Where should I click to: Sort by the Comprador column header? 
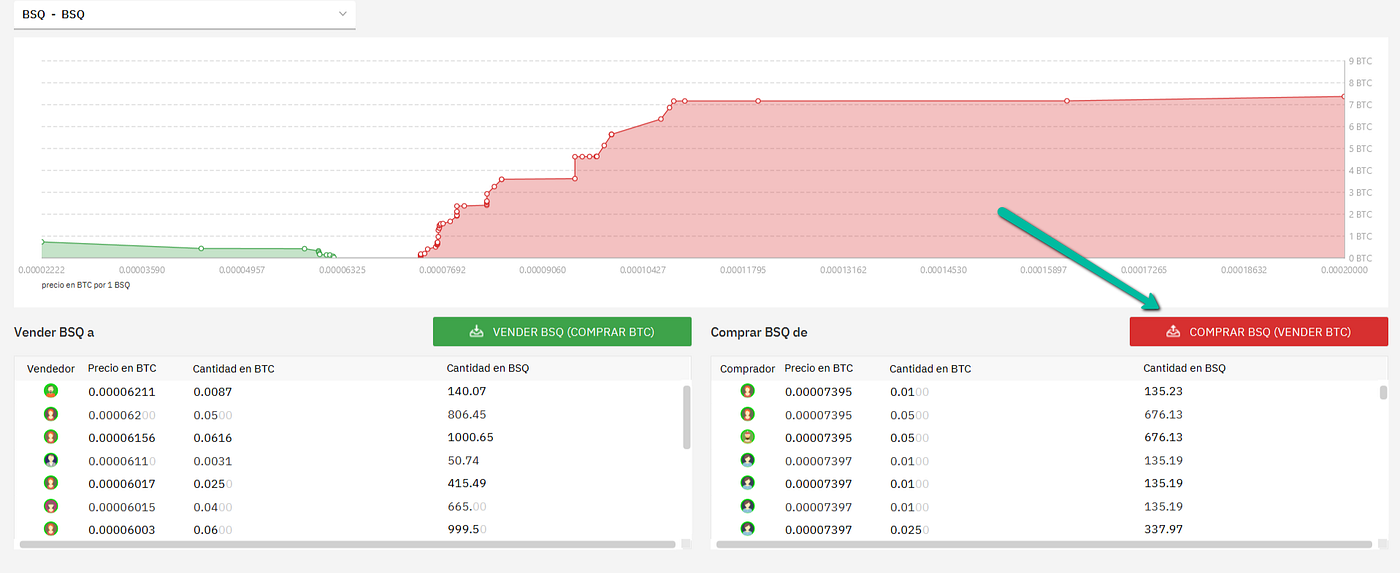748,369
